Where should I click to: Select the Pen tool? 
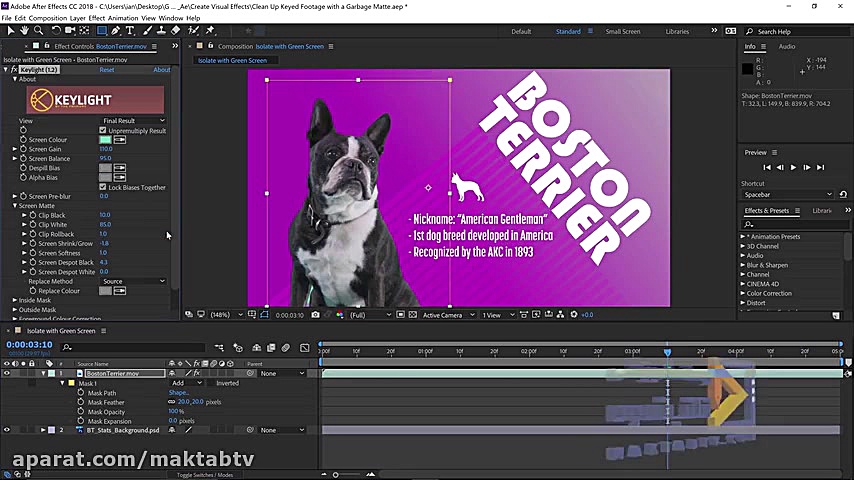[115, 31]
